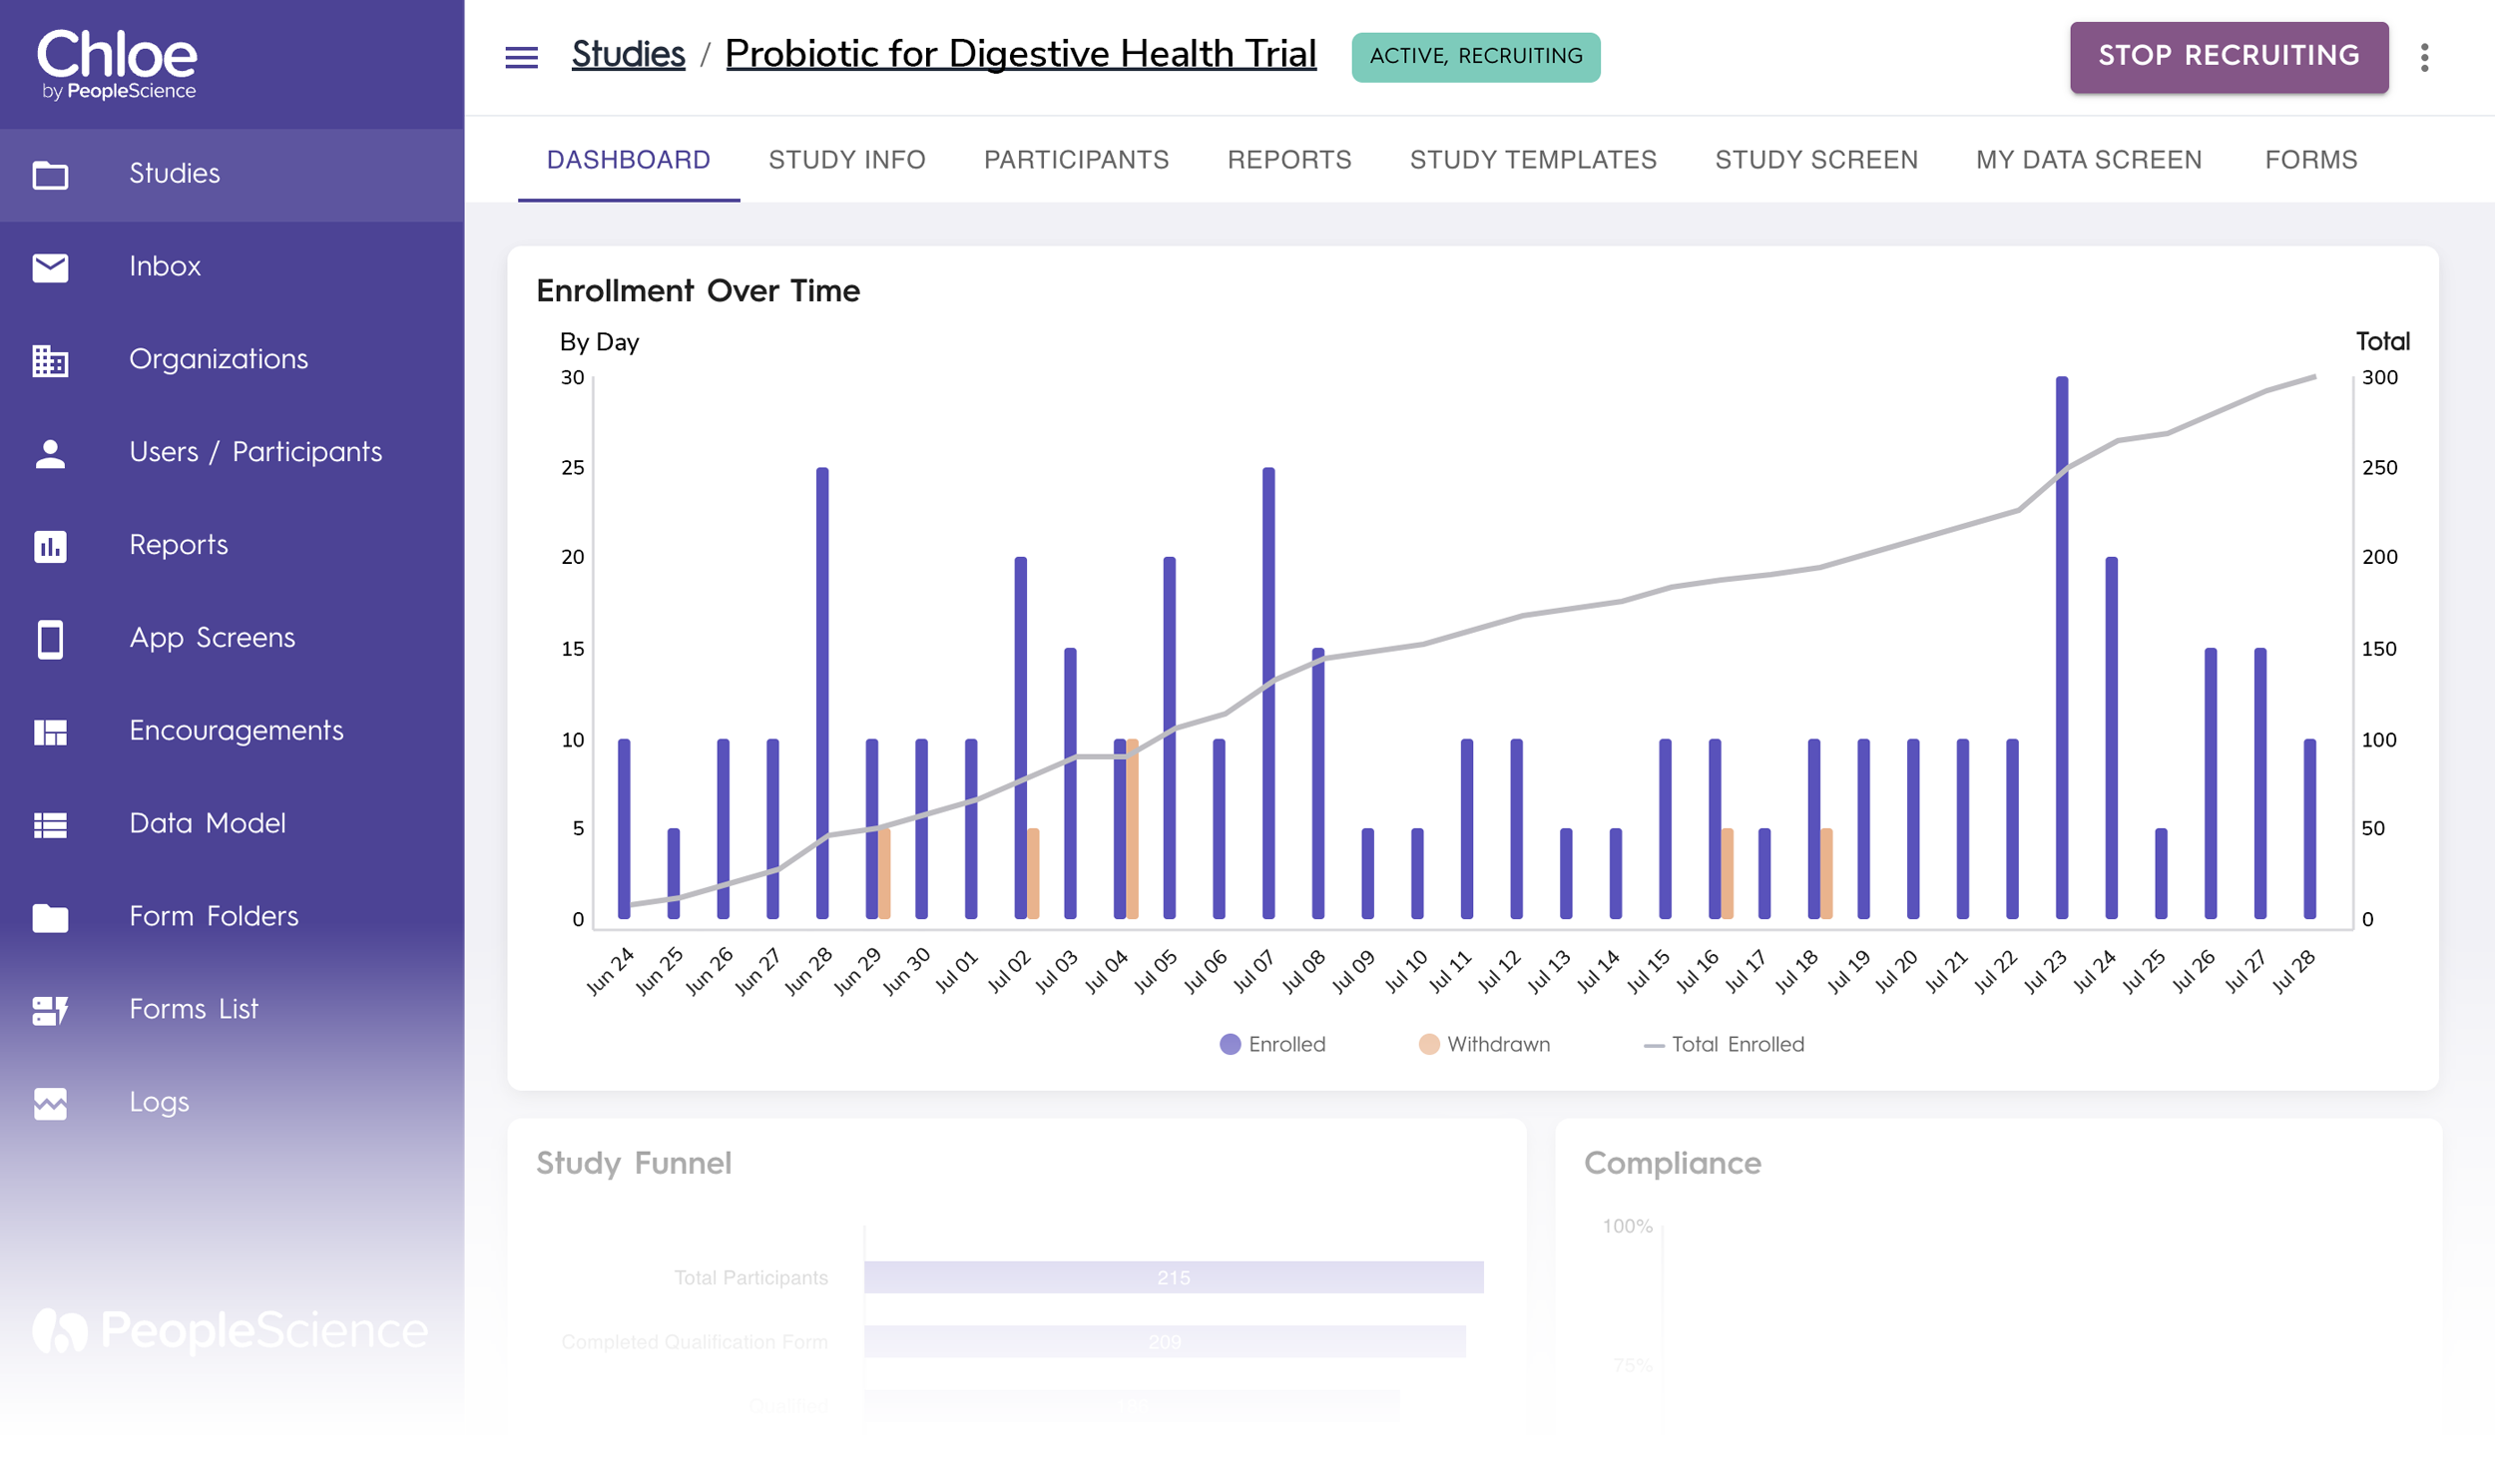Switch to the Participants tab
2495x1484 pixels.
click(x=1076, y=160)
